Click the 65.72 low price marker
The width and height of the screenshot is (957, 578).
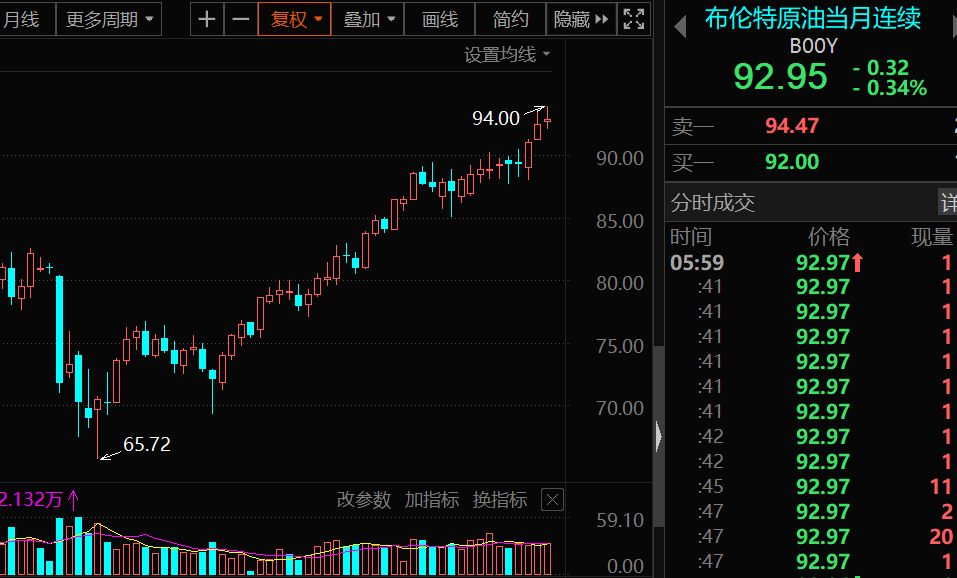pos(146,444)
